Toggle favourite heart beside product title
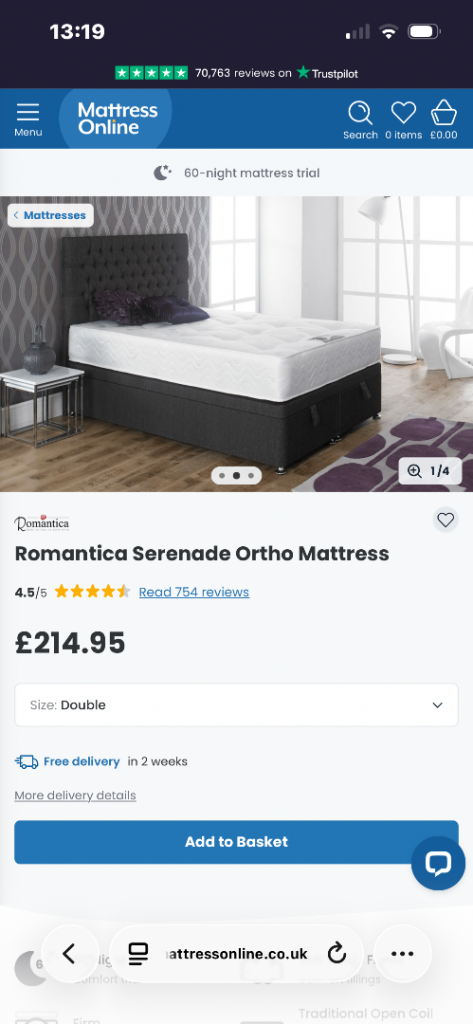 coord(446,520)
